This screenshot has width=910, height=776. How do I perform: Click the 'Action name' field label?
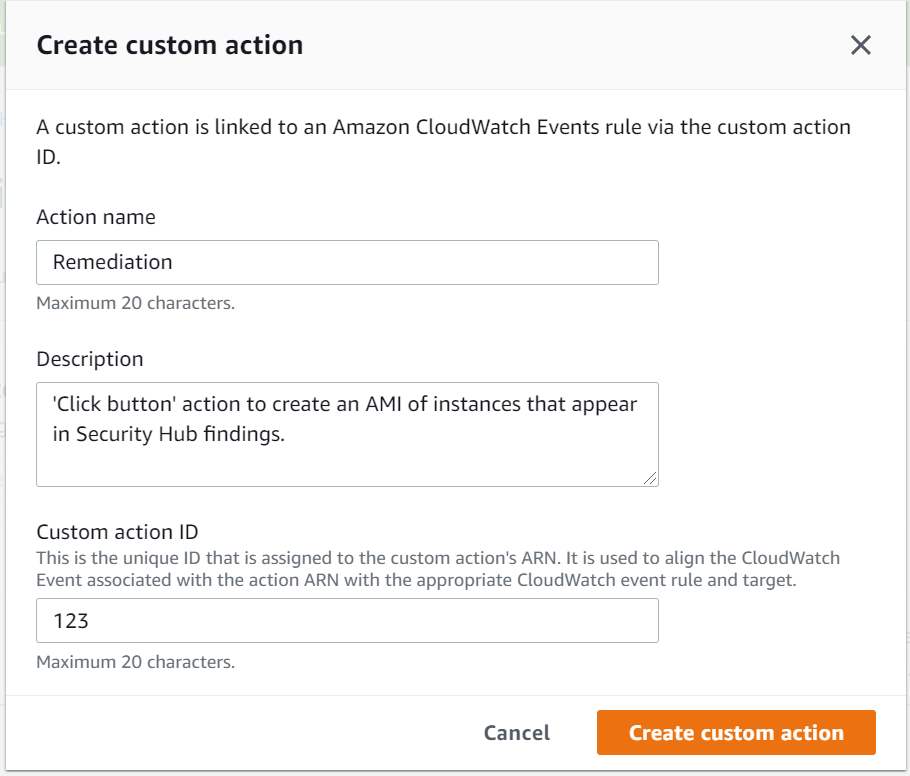(x=96, y=217)
